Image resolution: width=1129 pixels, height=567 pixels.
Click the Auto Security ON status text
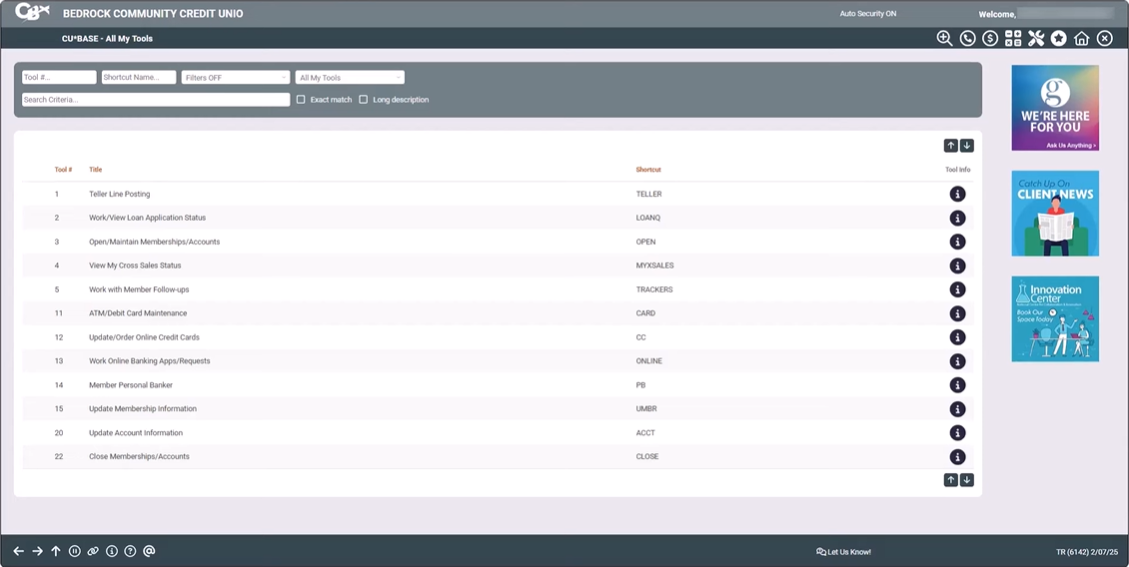(x=868, y=14)
